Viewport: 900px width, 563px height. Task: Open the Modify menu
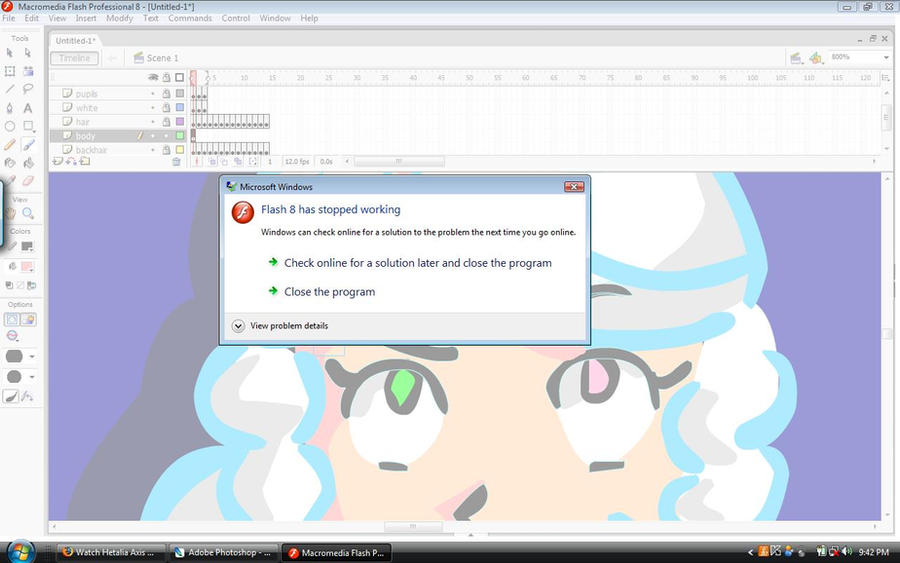pos(119,18)
